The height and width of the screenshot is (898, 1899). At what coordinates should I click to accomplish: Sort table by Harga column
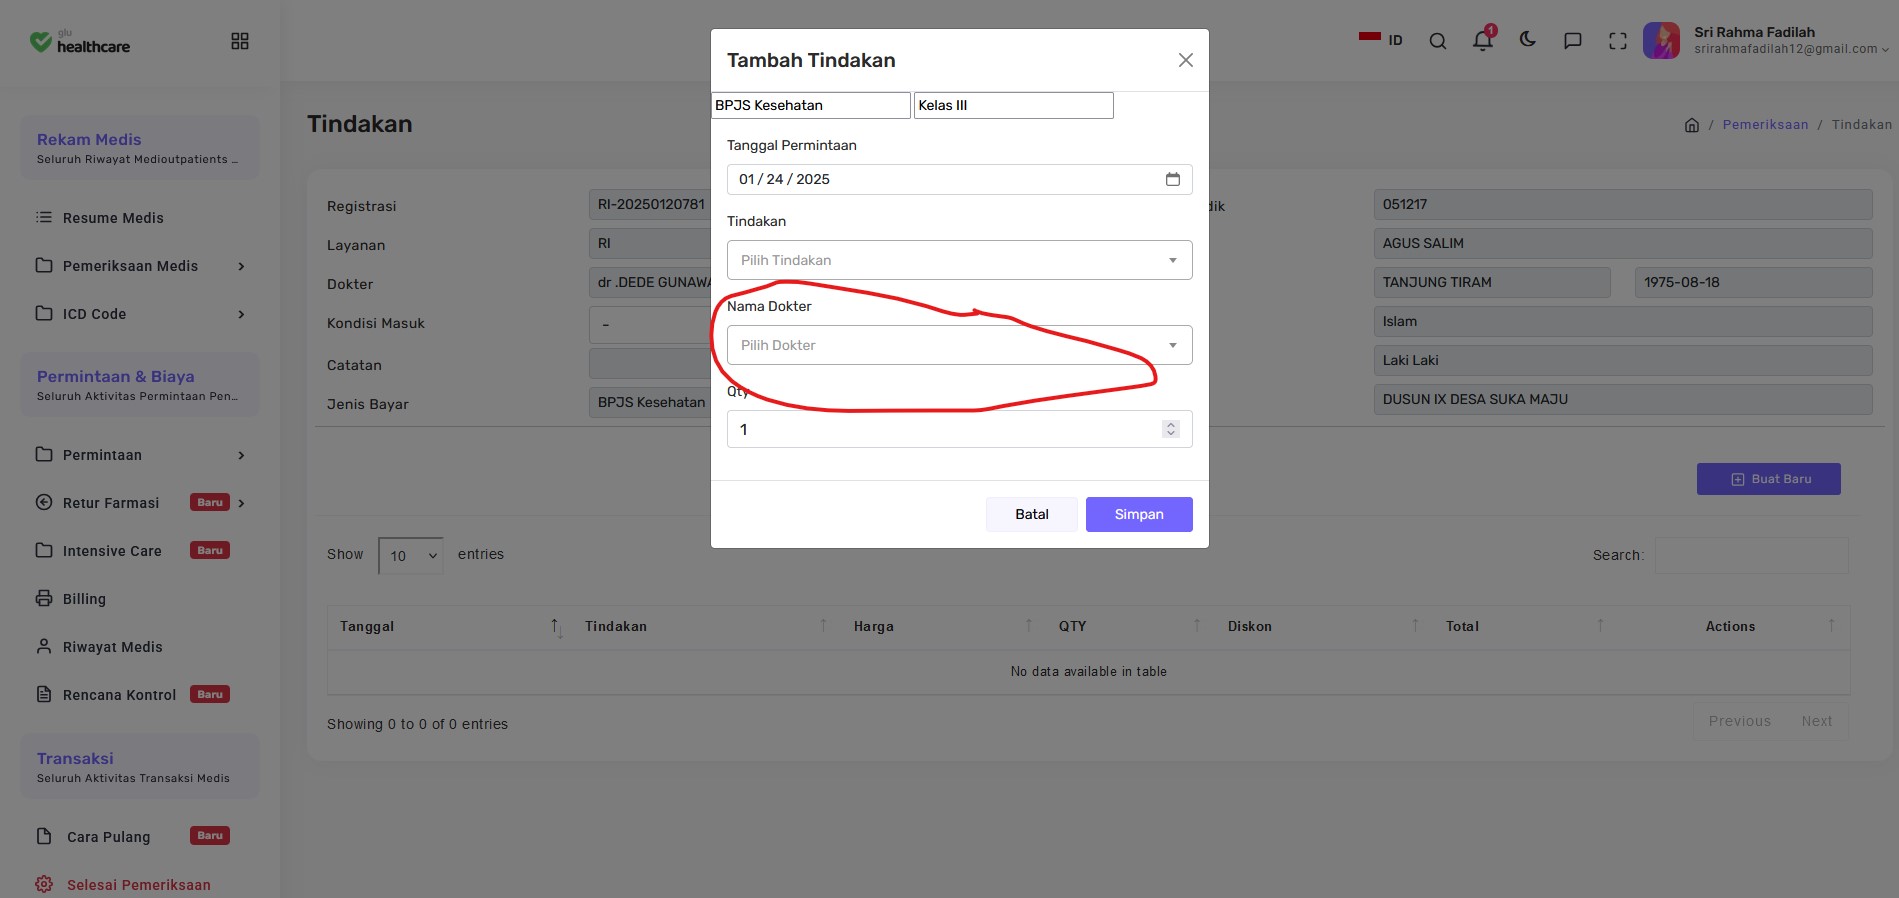[x=944, y=627]
